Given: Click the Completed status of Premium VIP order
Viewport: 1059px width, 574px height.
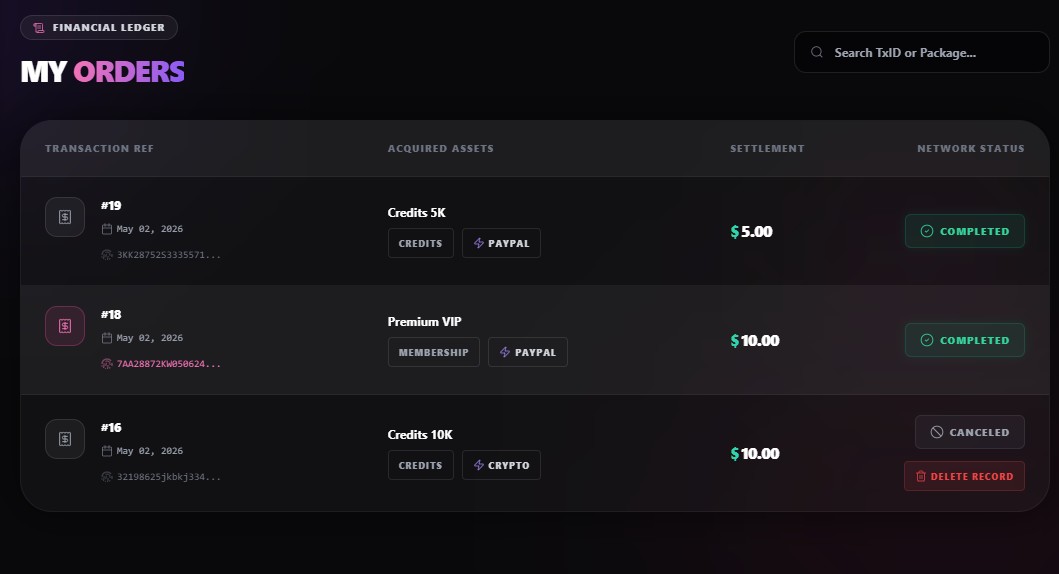Looking at the screenshot, I should click(964, 340).
